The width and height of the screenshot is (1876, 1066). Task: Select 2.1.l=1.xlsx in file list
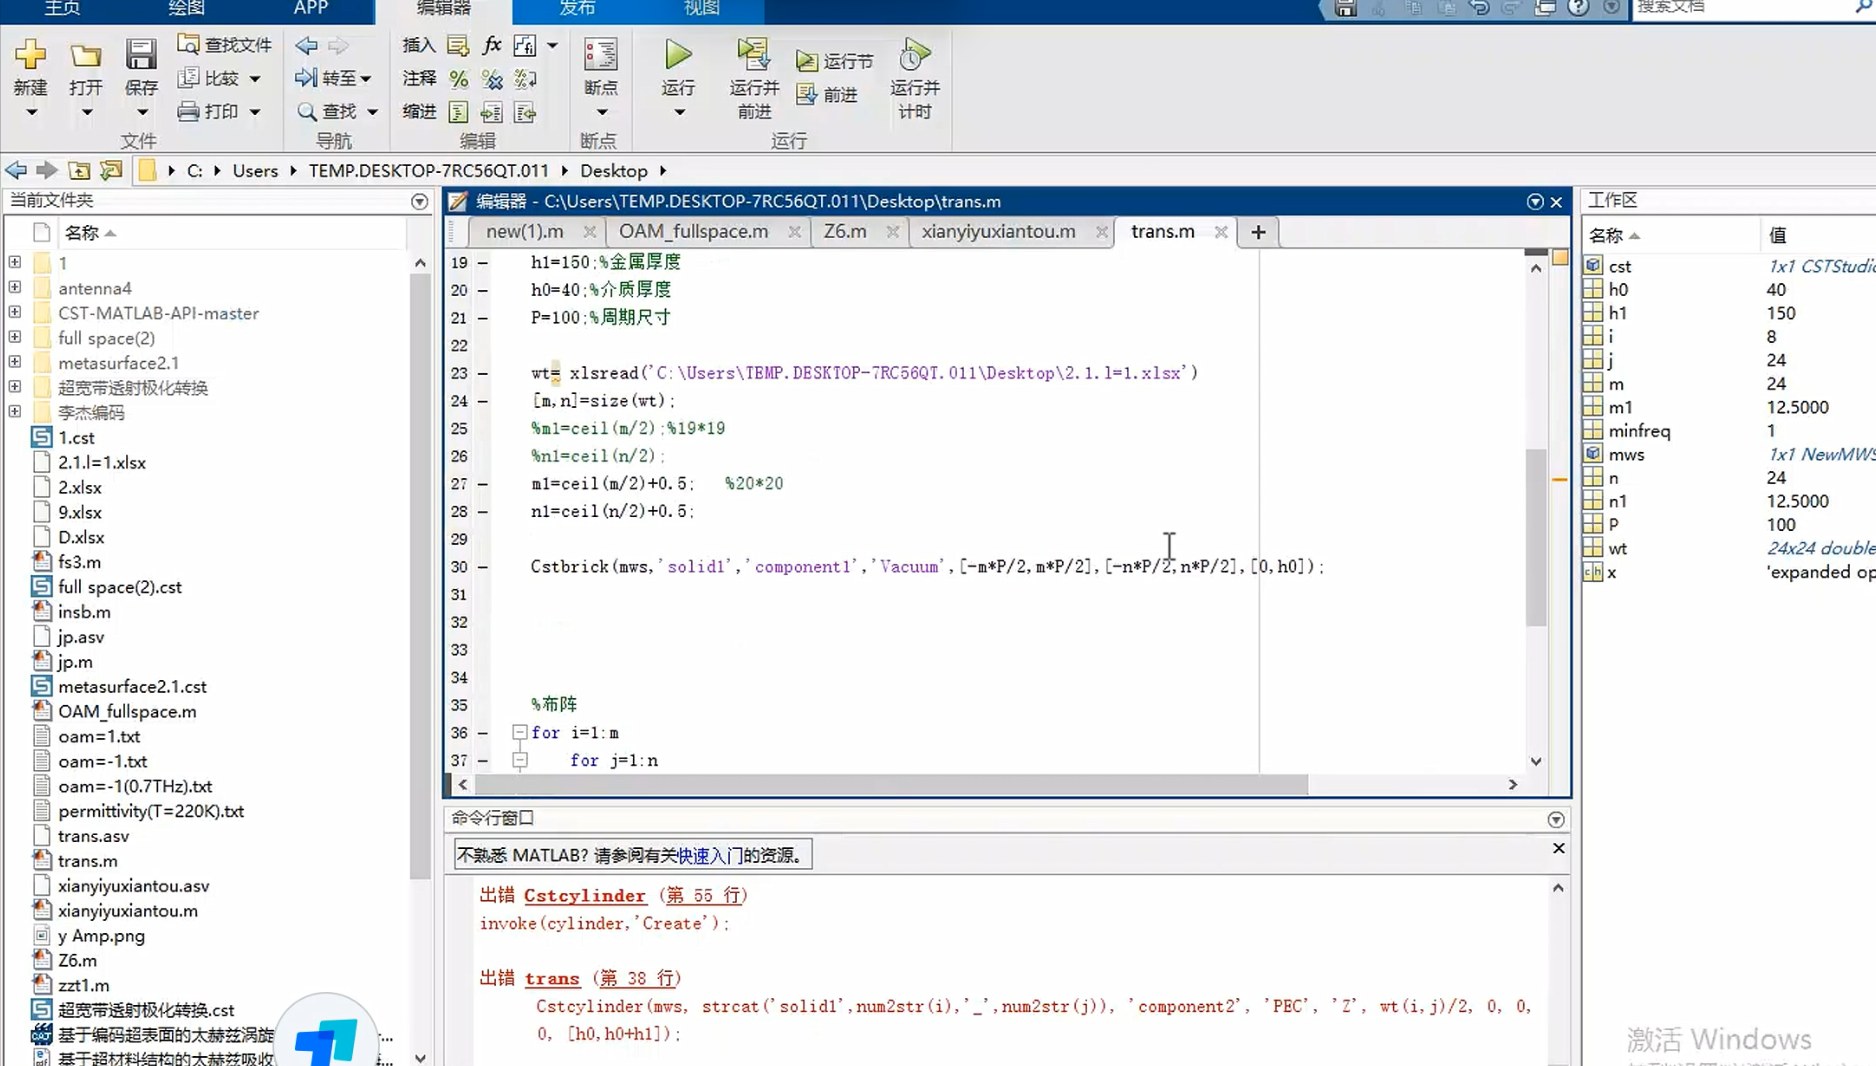[x=102, y=463]
